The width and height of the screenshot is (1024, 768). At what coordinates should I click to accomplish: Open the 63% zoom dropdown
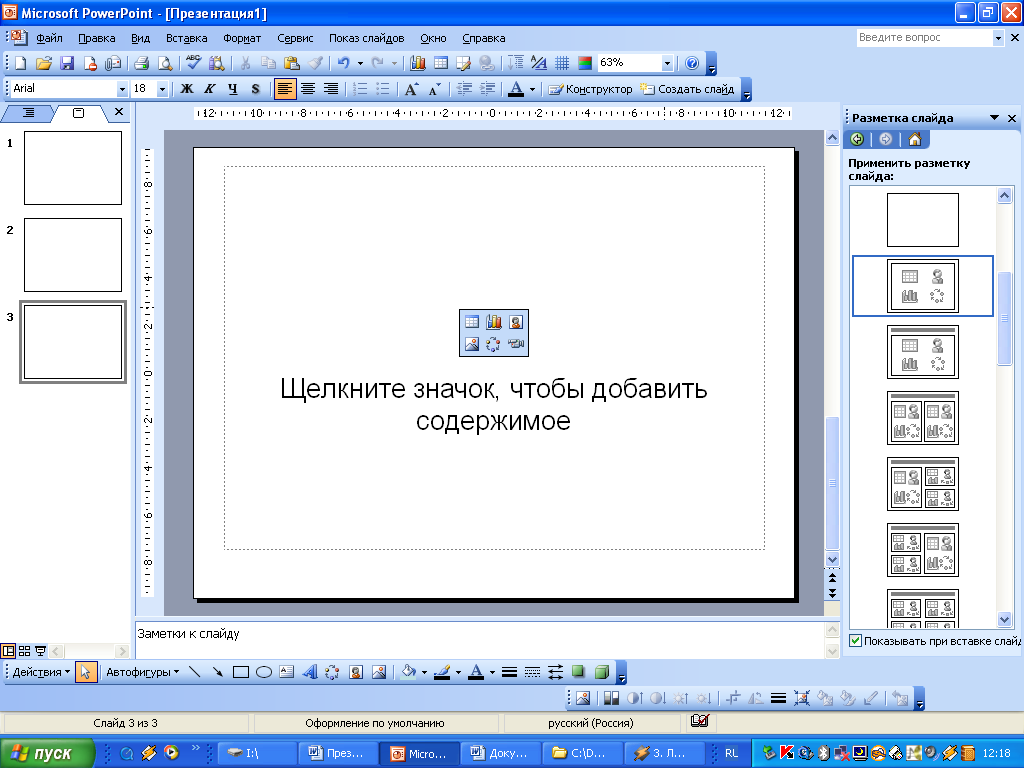(x=667, y=63)
